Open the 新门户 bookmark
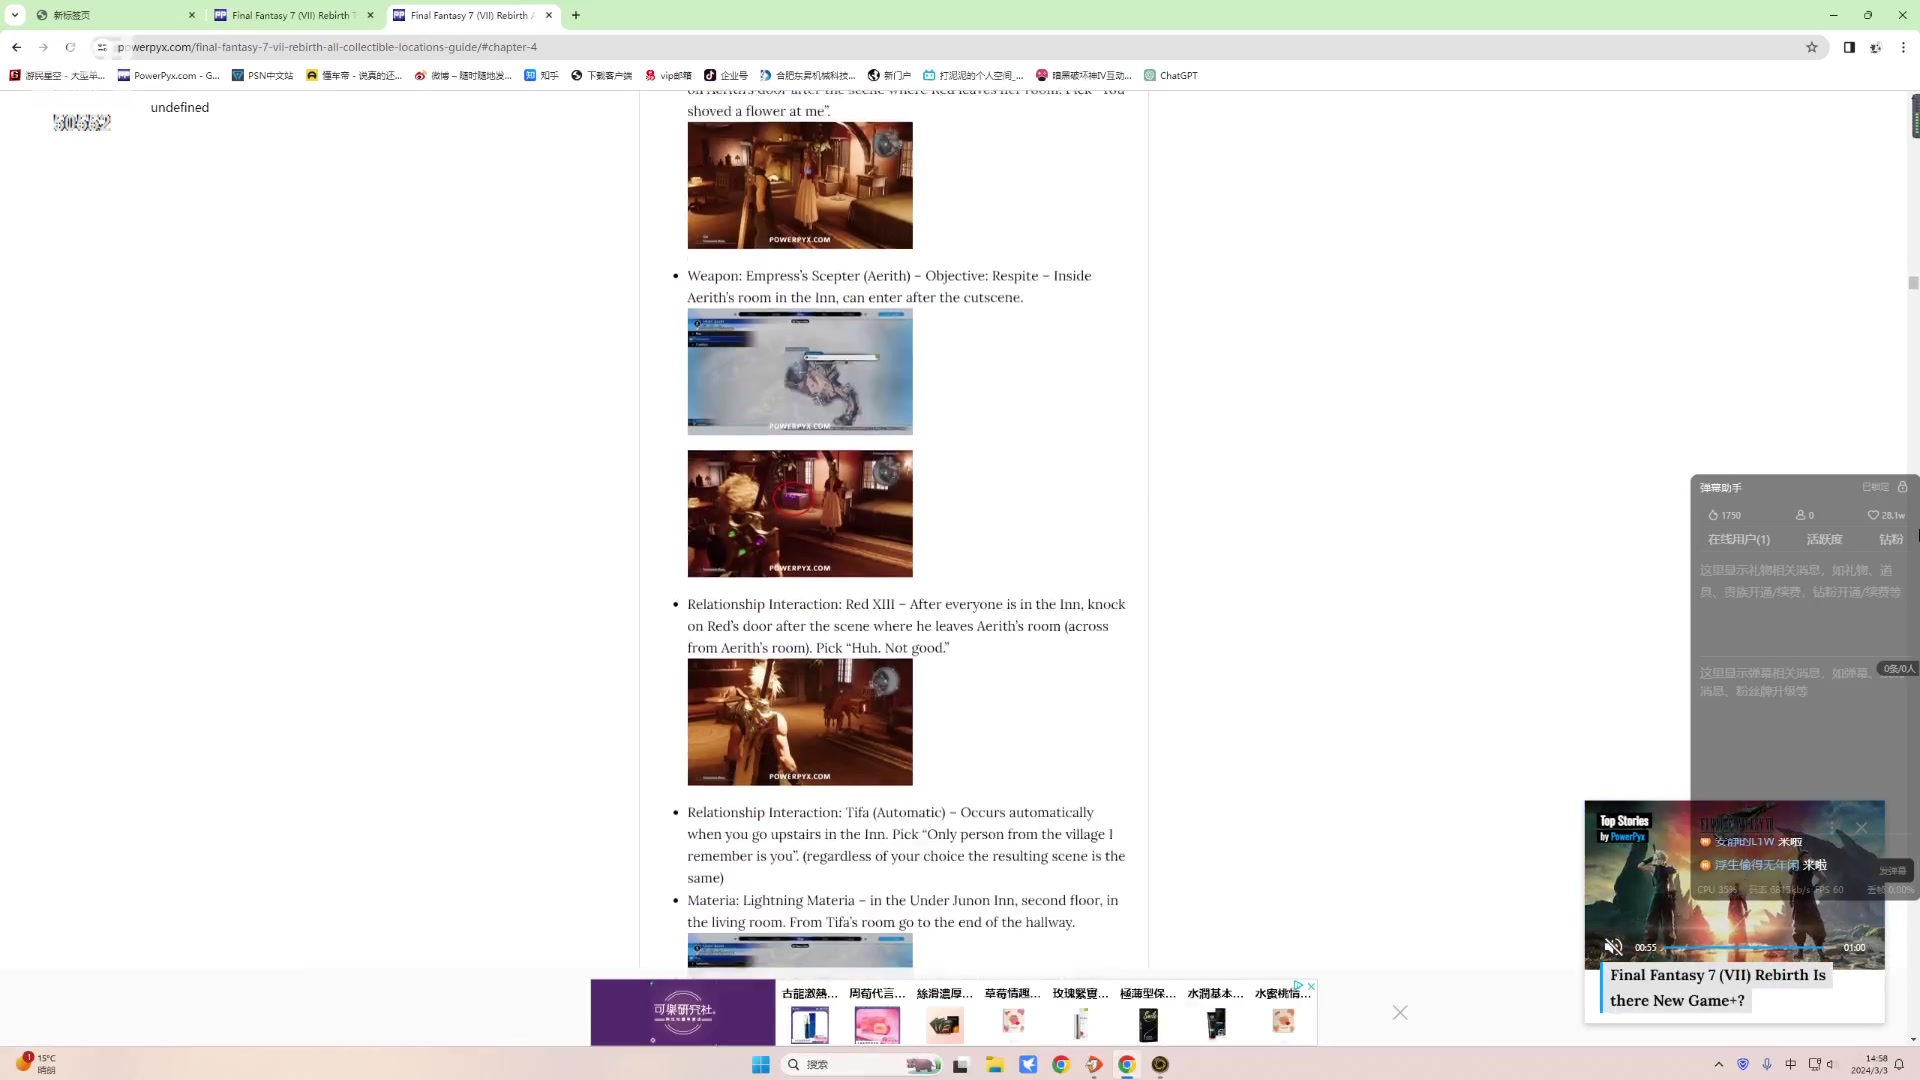The width and height of the screenshot is (1920, 1080). click(889, 75)
